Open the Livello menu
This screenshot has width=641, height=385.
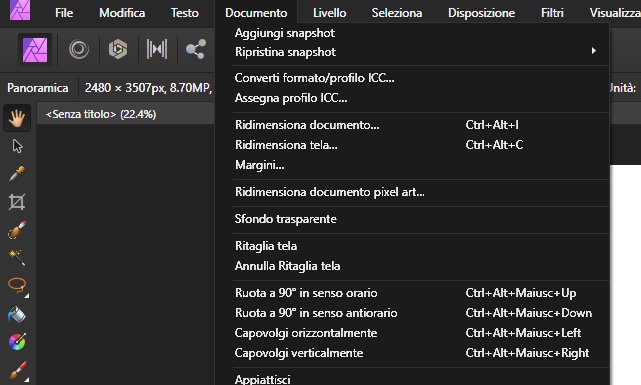tap(329, 13)
